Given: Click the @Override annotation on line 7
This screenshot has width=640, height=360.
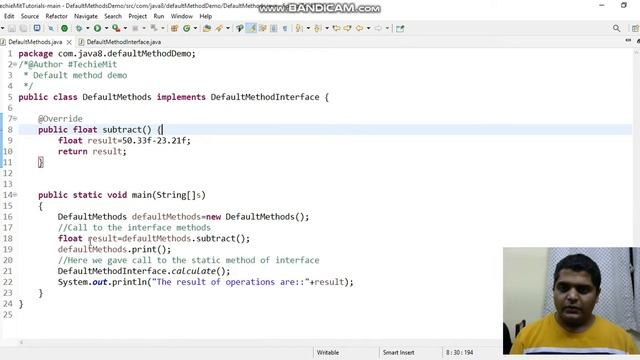Looking at the screenshot, I should point(60,119).
